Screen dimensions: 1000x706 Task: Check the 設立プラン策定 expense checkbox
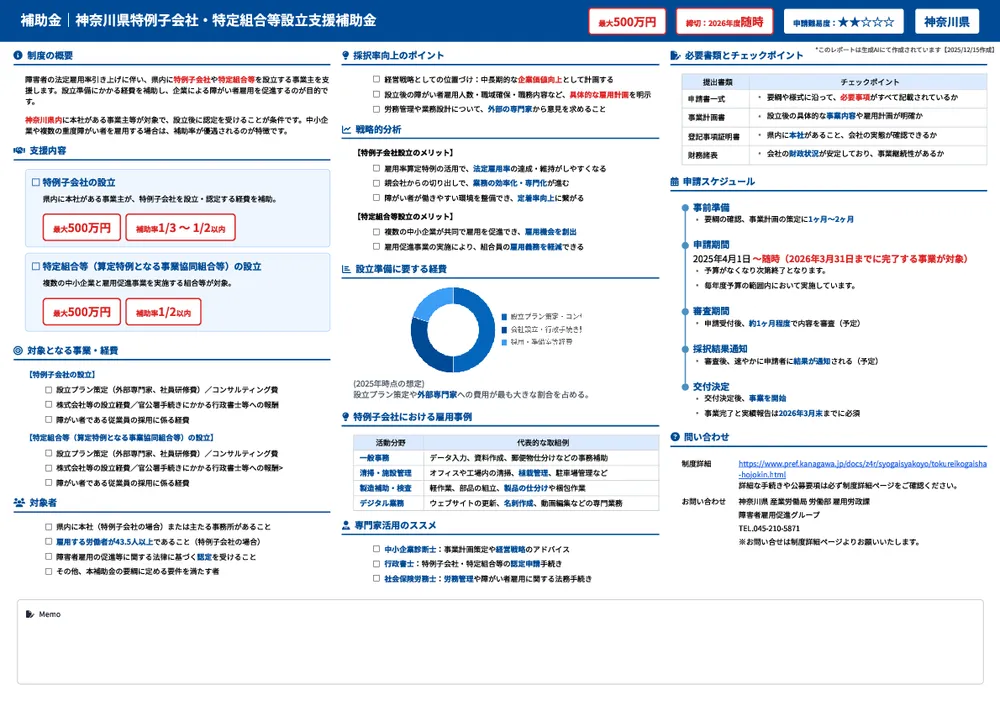(46, 389)
